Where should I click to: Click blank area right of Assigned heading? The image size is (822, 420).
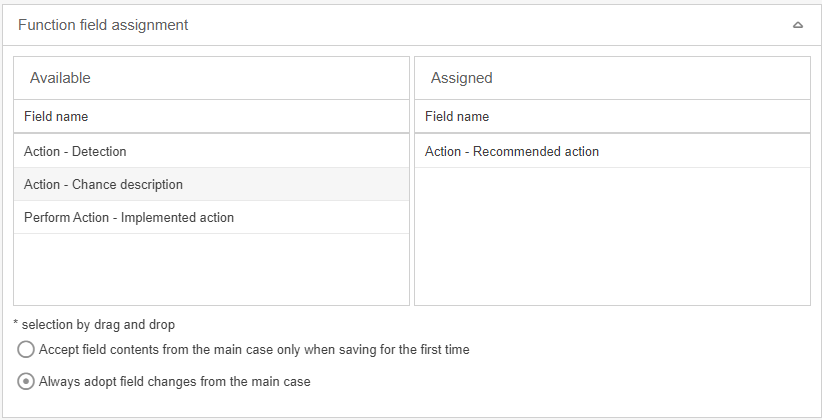tap(650, 78)
